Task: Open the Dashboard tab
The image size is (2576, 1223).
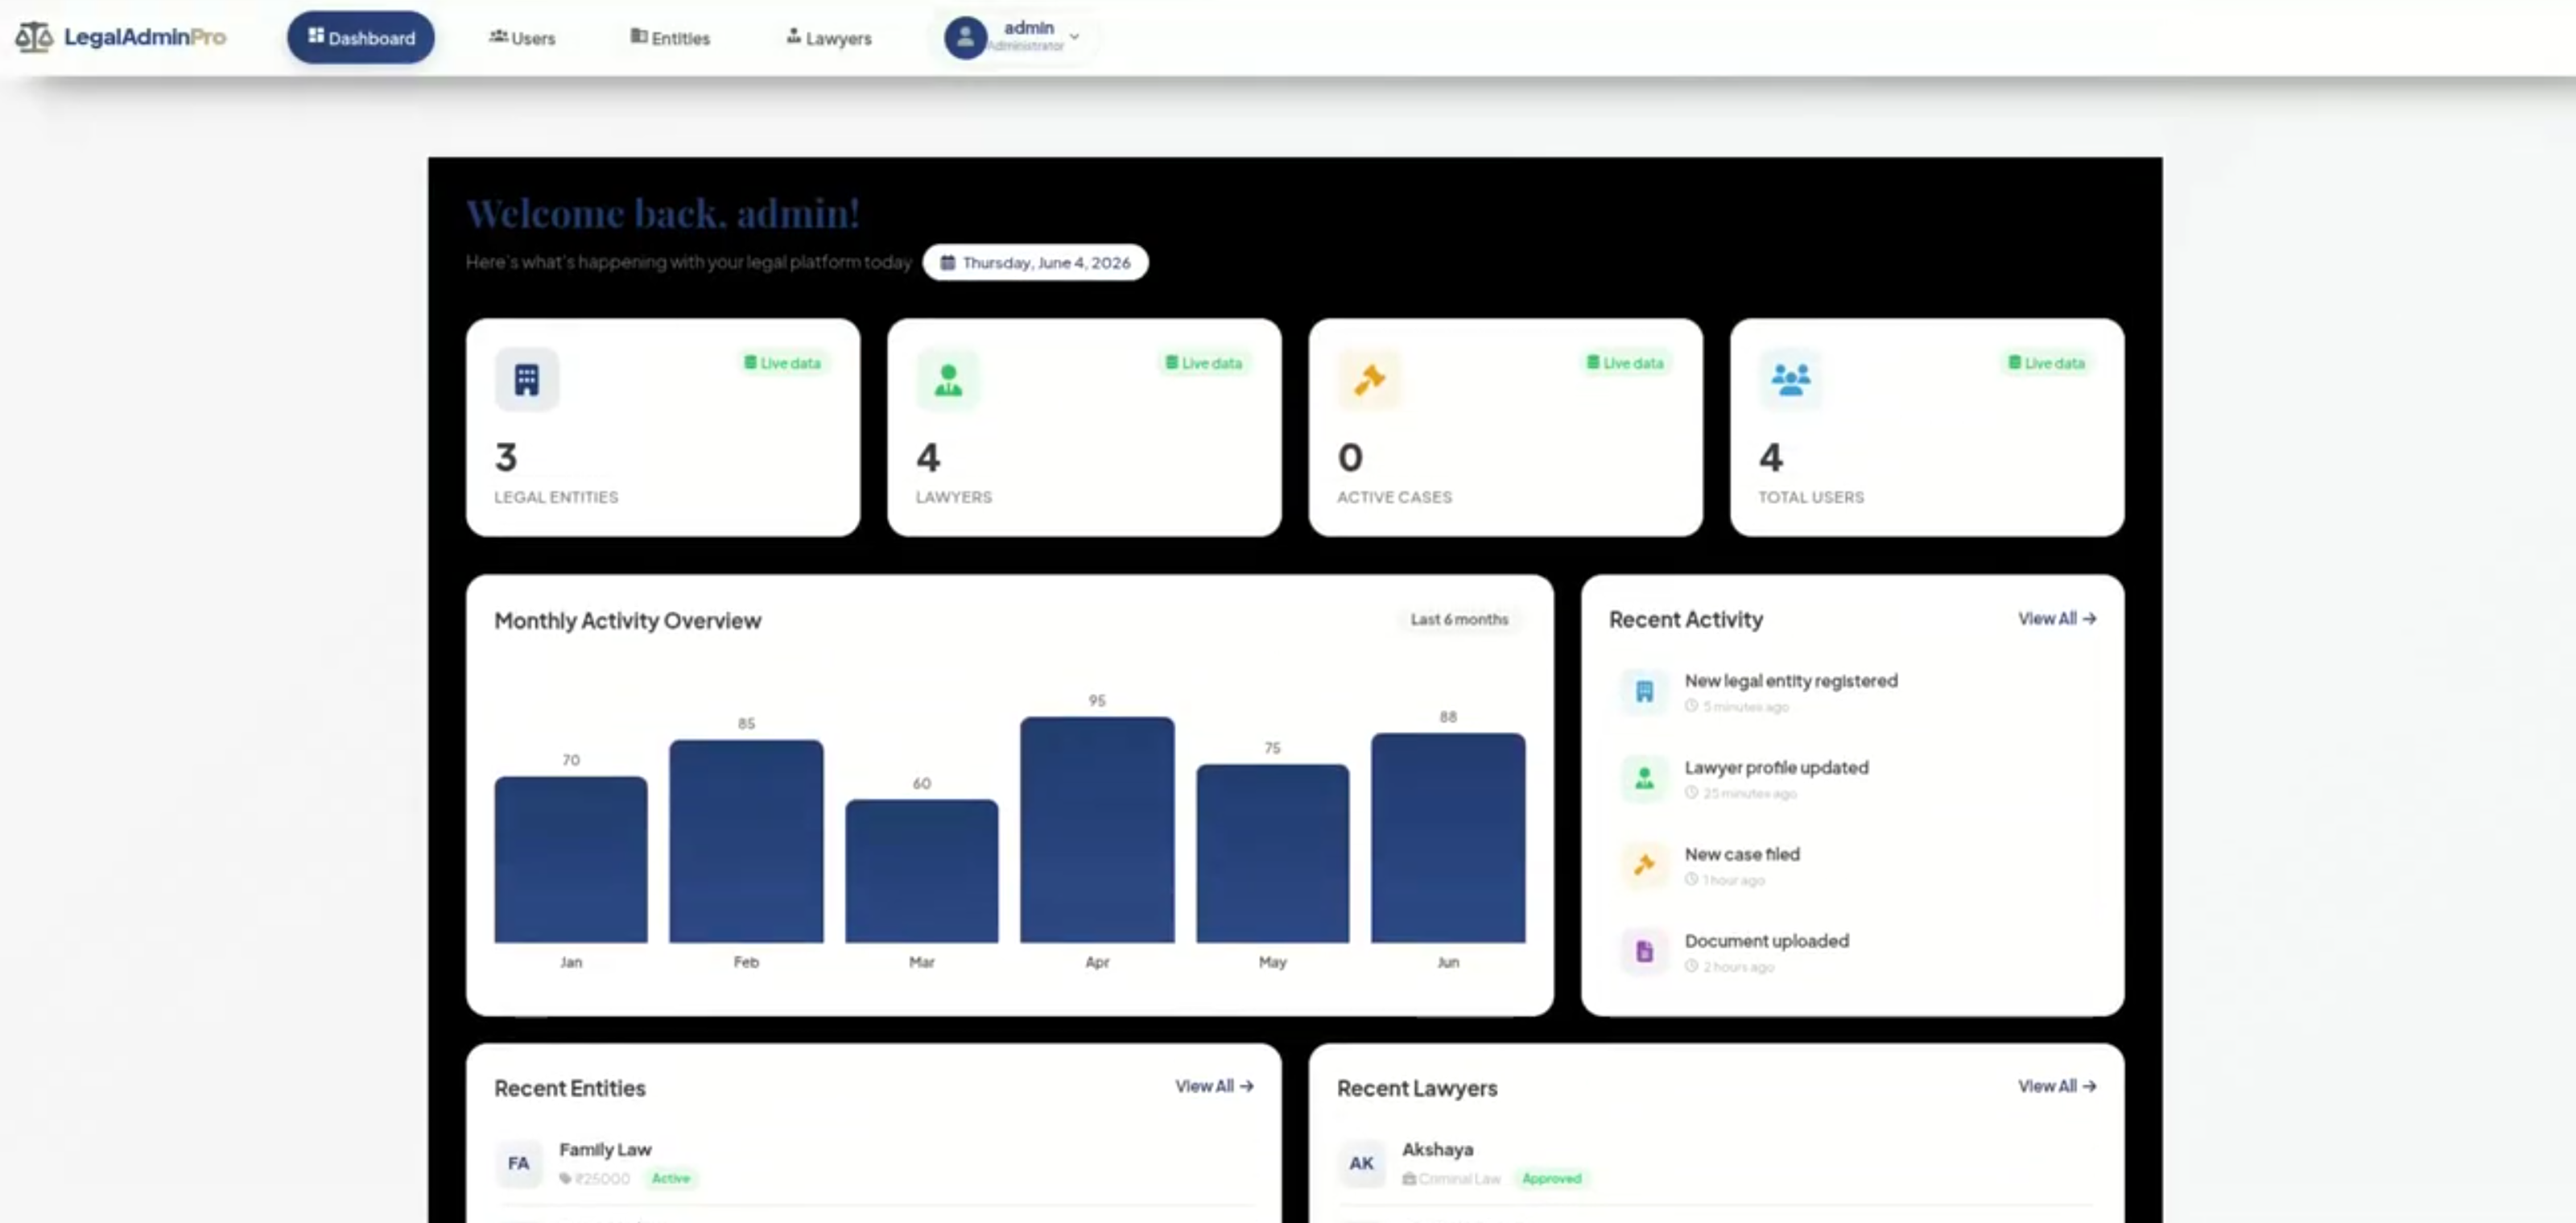Action: 361,37
